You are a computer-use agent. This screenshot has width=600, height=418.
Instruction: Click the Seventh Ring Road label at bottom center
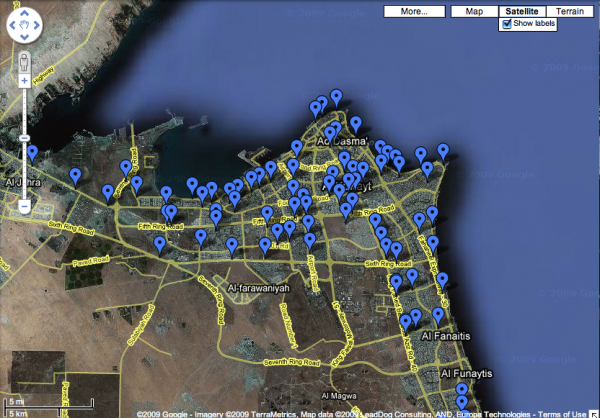(x=292, y=362)
